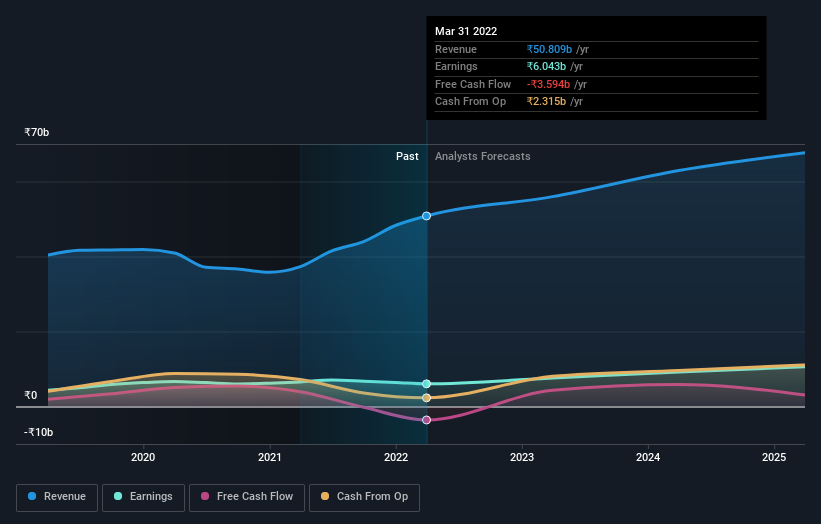Click the Mar 31 2022 tooltip date
Screen dimensions: 821x524
[466, 31]
